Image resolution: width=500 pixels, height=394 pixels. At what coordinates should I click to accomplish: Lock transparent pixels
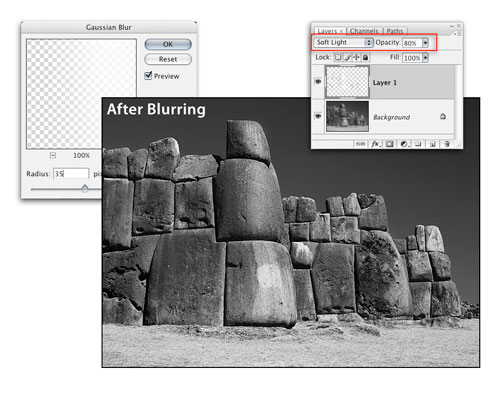(338, 57)
